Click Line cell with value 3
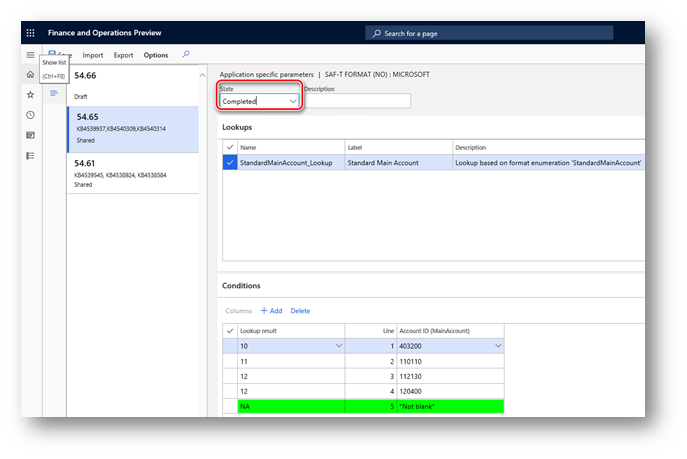 tap(371, 376)
